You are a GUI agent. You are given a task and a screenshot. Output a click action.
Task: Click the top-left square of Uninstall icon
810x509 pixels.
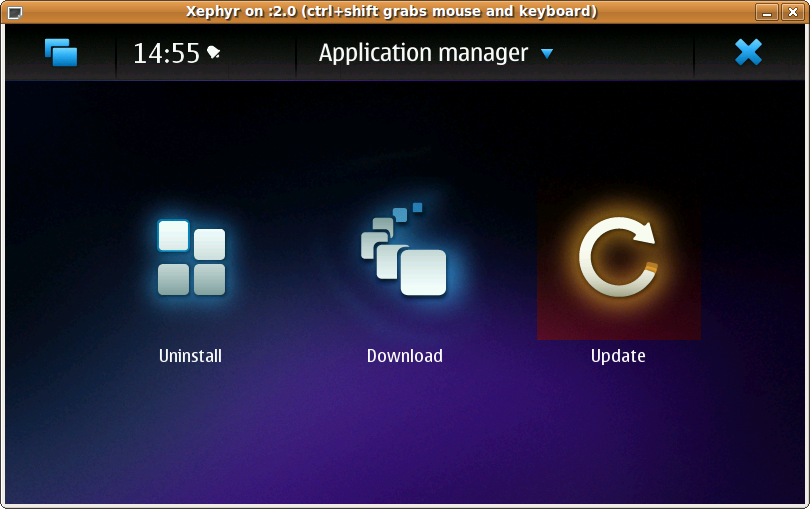173,236
